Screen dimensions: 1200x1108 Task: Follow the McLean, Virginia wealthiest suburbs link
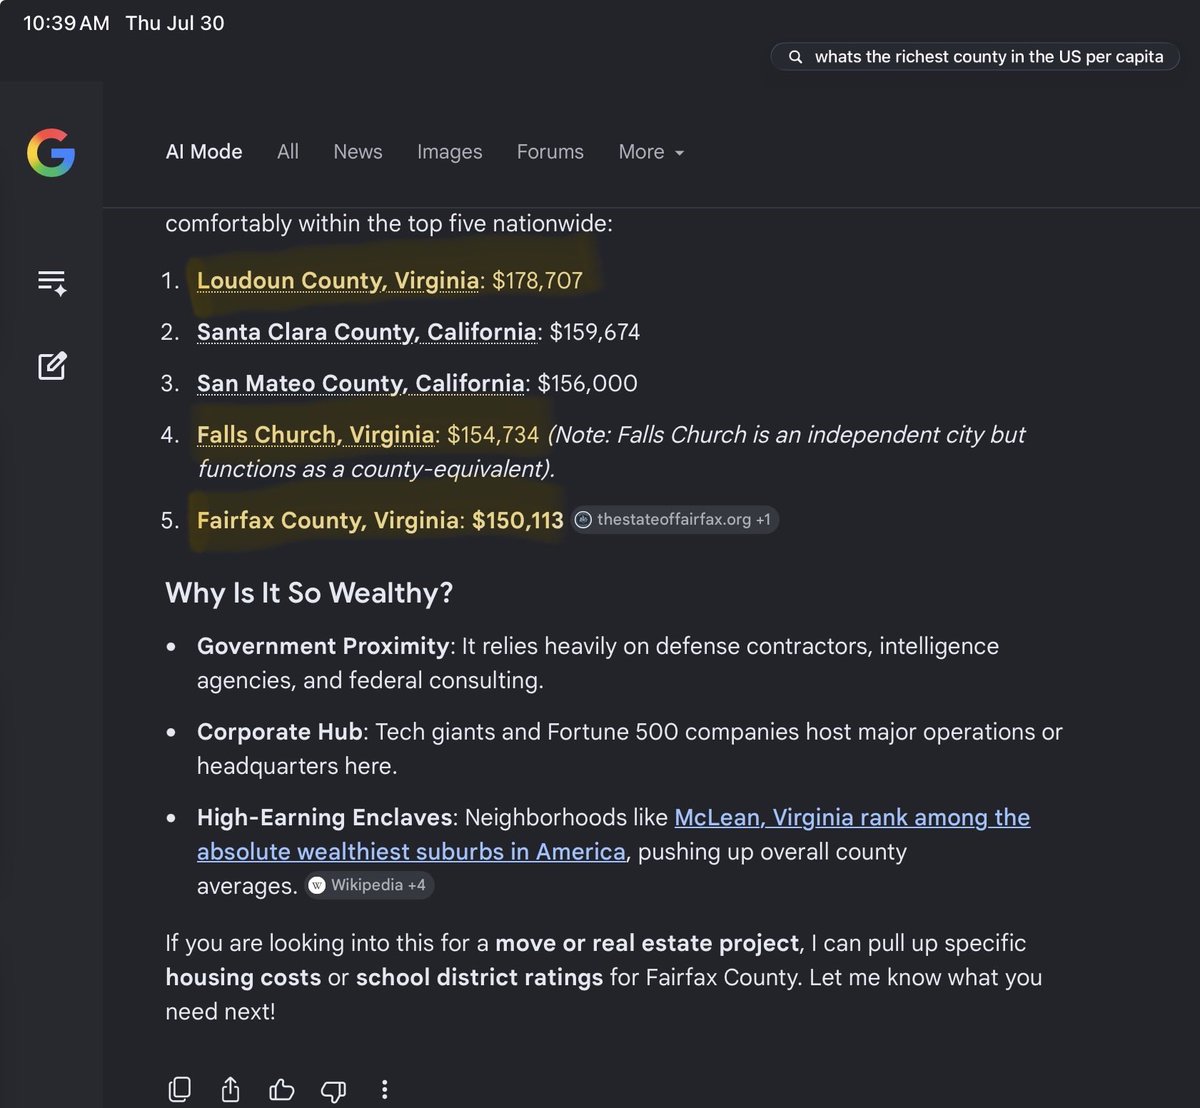(x=613, y=834)
